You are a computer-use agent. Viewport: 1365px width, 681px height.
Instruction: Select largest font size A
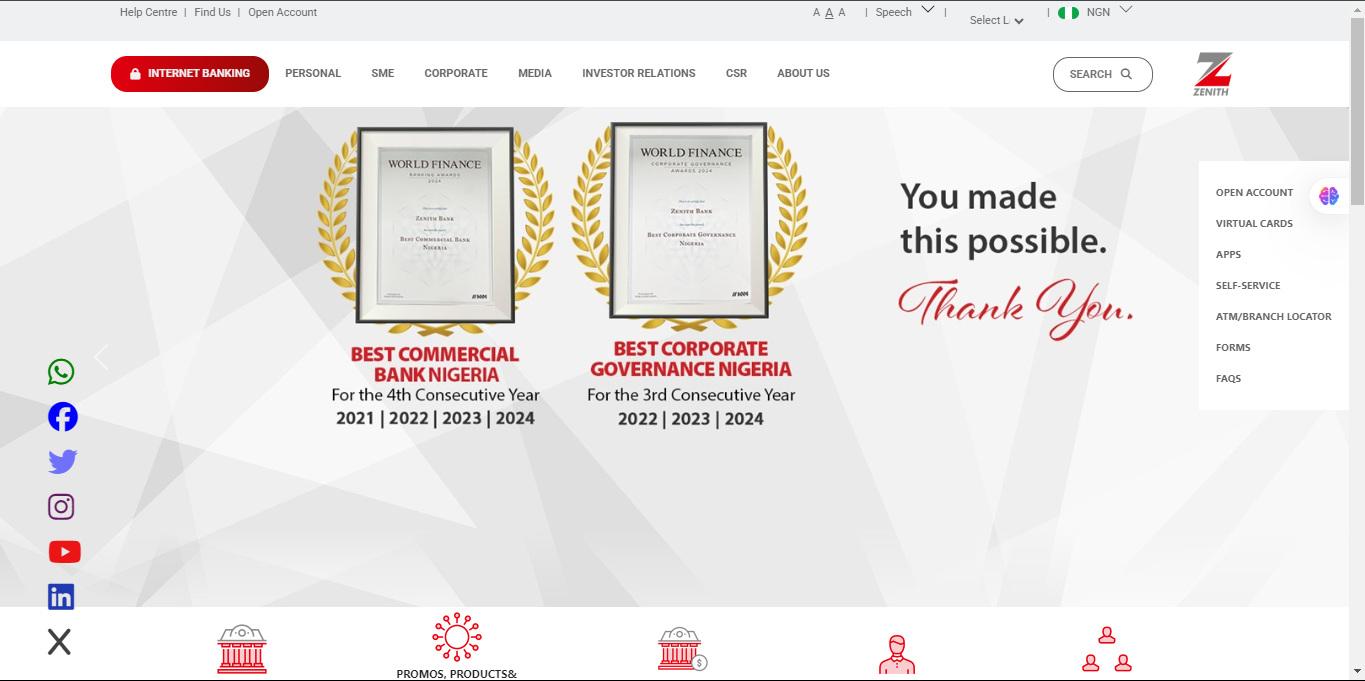point(842,12)
